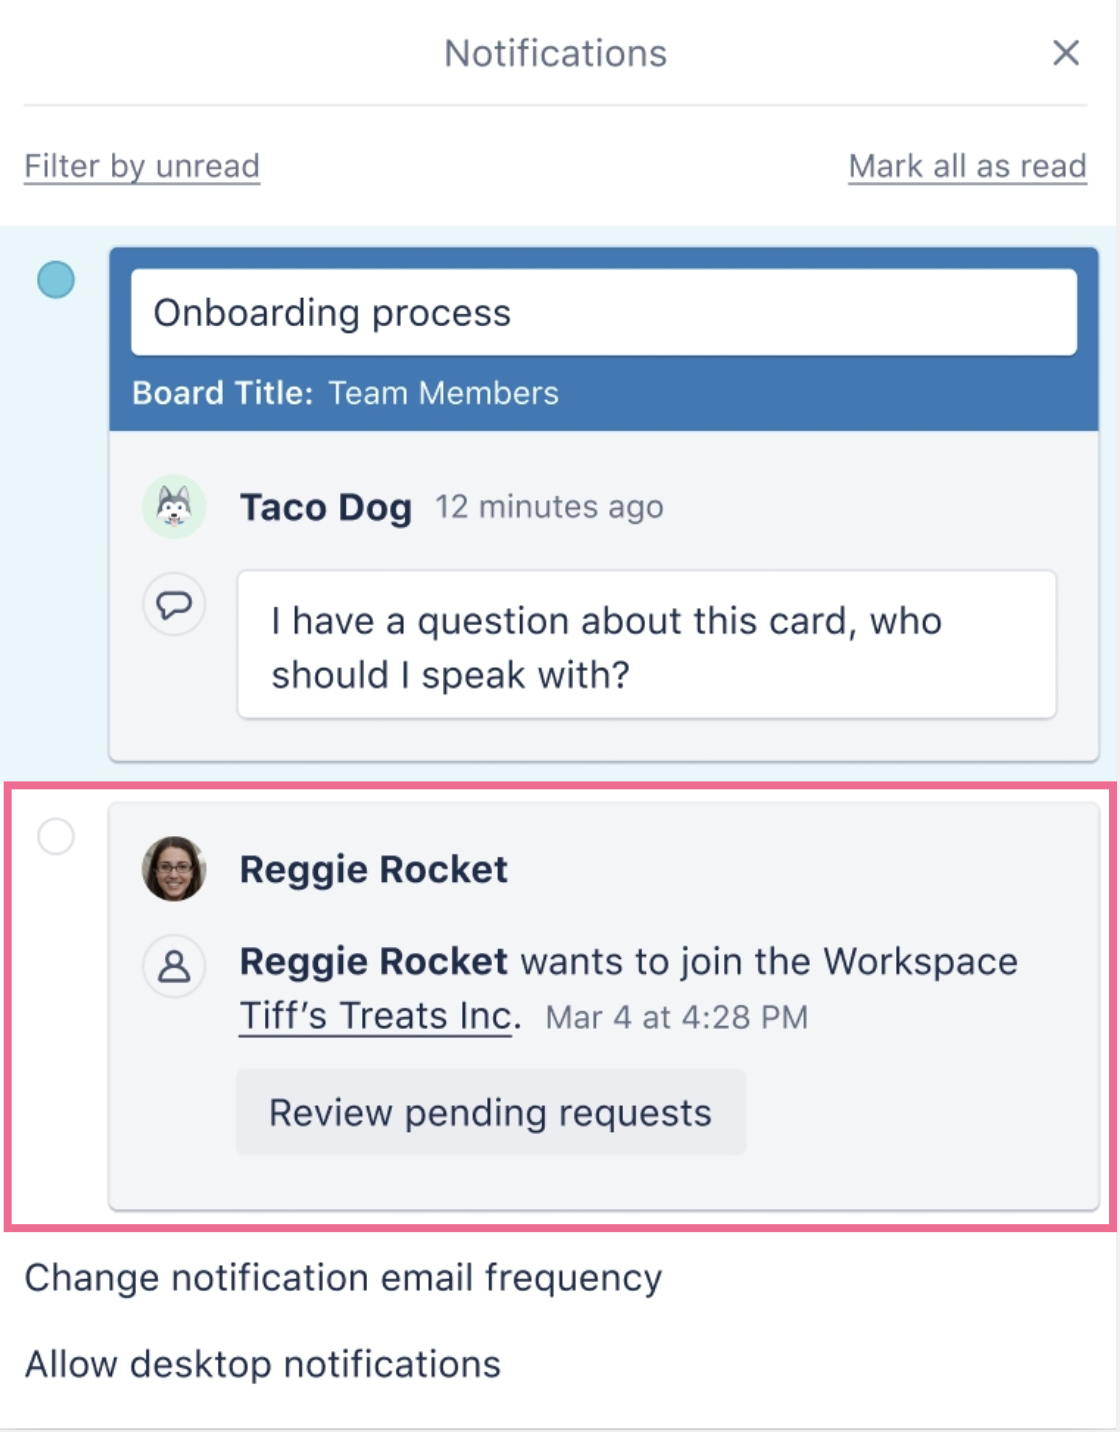The width and height of the screenshot is (1120, 1432).
Task: Click the Filter by unread link
Action: tap(142, 166)
